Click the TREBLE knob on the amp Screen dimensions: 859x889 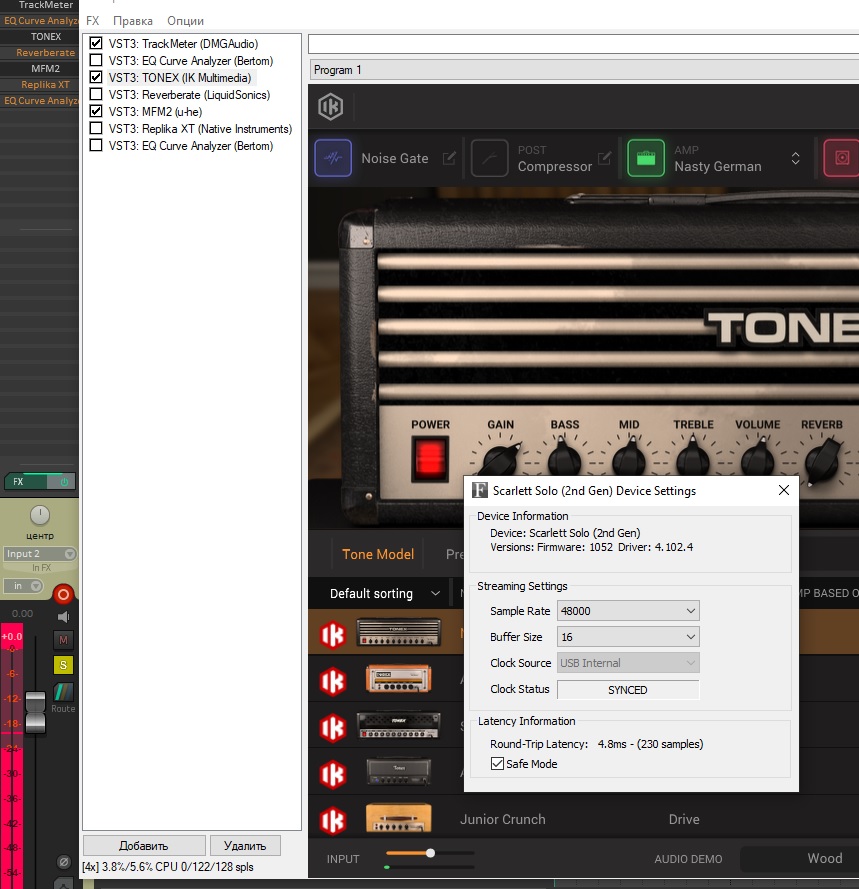point(693,459)
